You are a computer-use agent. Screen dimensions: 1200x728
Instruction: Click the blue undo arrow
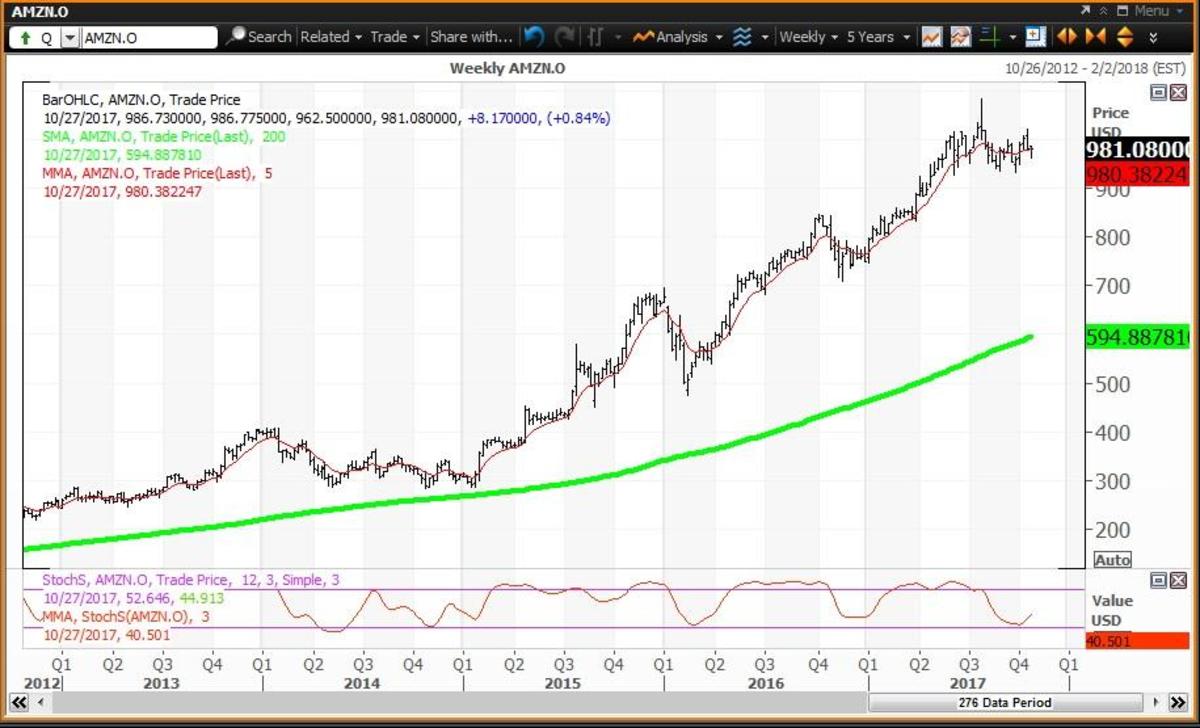tap(534, 37)
